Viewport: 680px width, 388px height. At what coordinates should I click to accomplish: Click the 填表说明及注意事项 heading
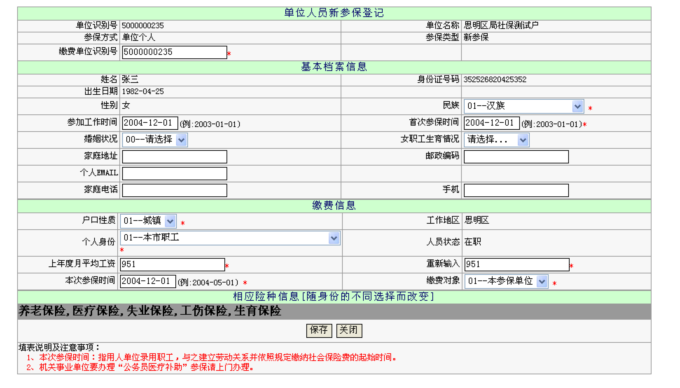pos(59,347)
